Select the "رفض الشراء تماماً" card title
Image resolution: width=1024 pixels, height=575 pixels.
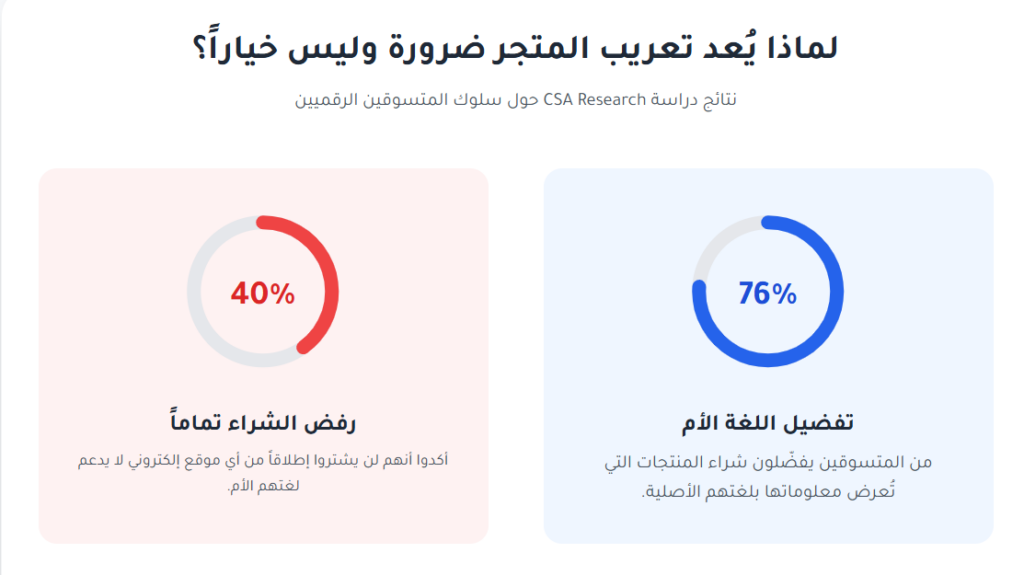(263, 421)
